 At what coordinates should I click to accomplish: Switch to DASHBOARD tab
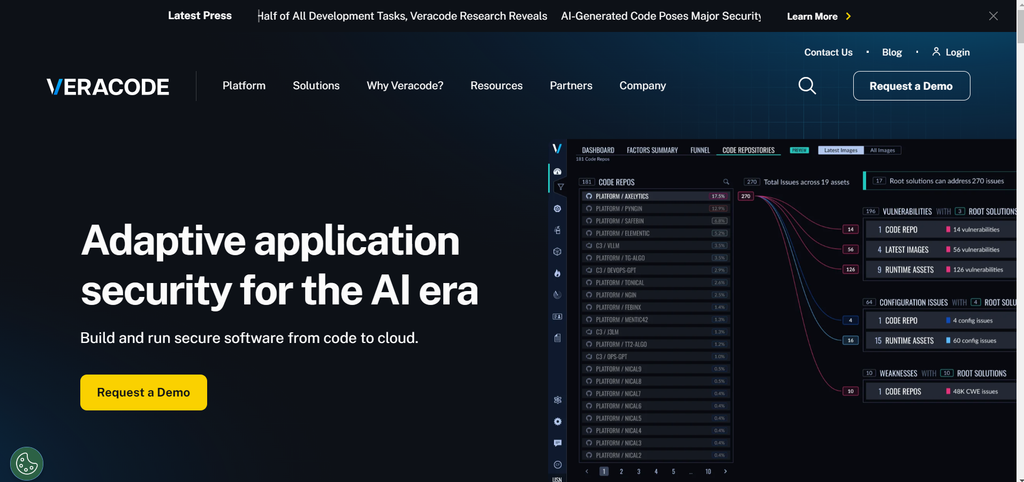(598, 150)
